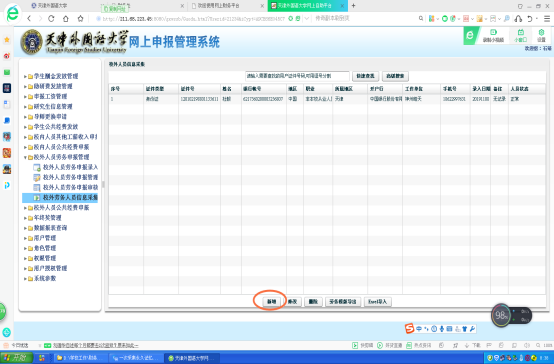Click the speaker mute icon in status bar
Image resolution: width=554 pixels, height=364 pixels.
526,345
